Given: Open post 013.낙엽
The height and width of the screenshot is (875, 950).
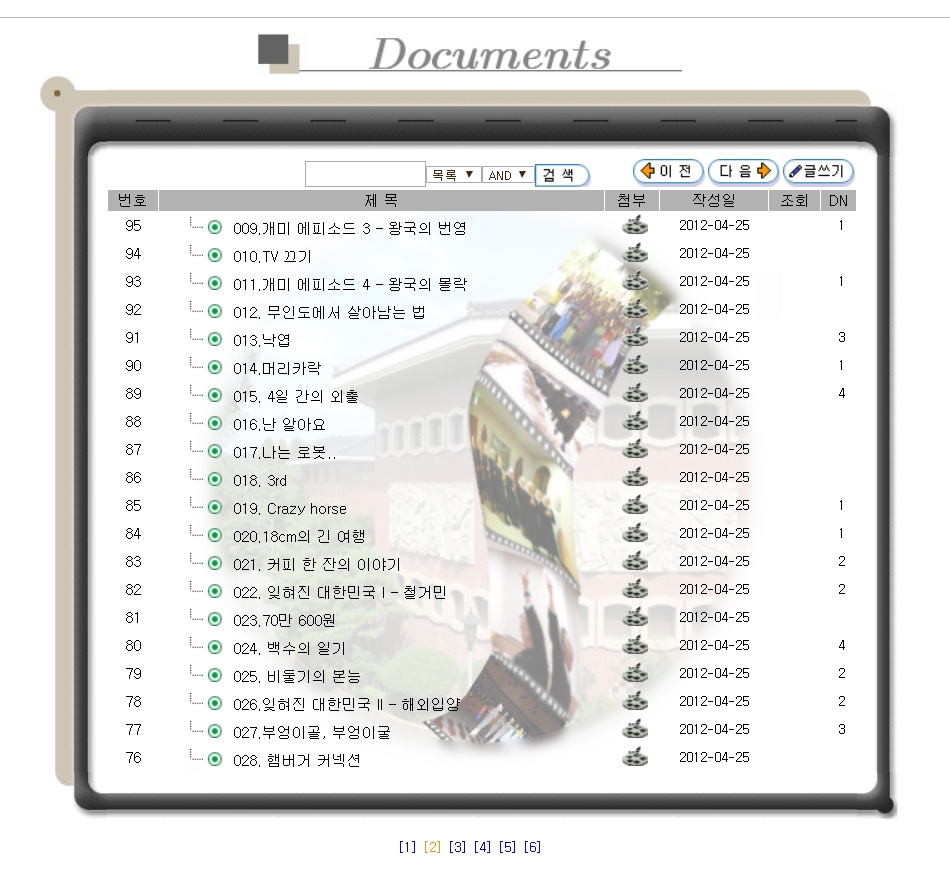Looking at the screenshot, I should pyautogui.click(x=262, y=341).
